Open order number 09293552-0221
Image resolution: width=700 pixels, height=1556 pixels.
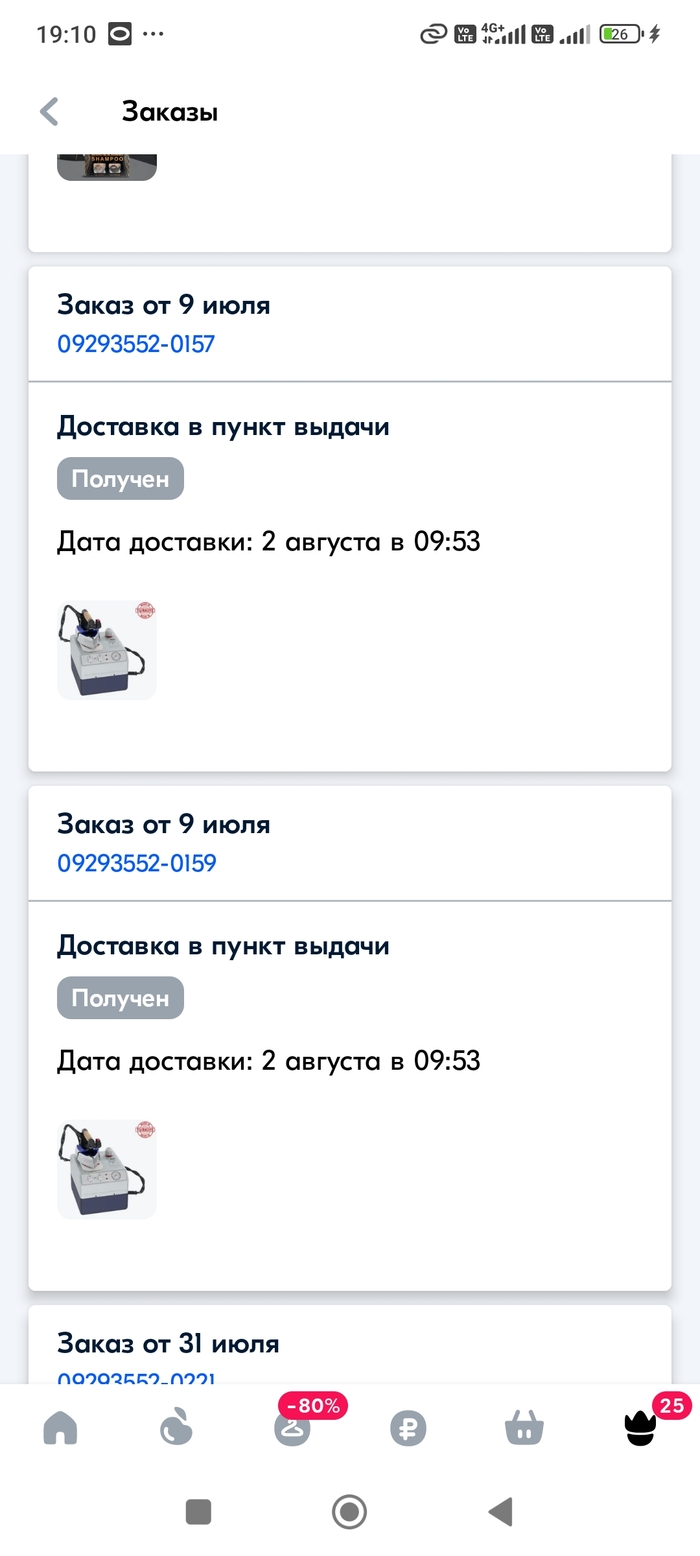(x=136, y=1378)
